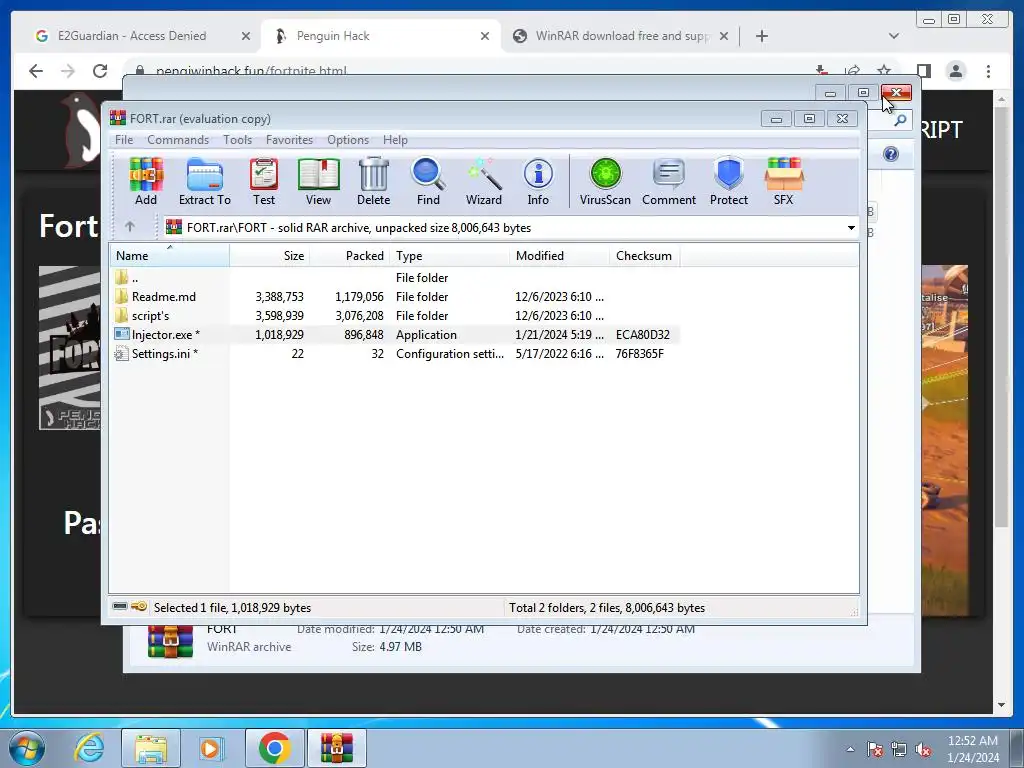Click the help question mark icon in Explorer window
This screenshot has width=1024, height=768.
tap(891, 154)
